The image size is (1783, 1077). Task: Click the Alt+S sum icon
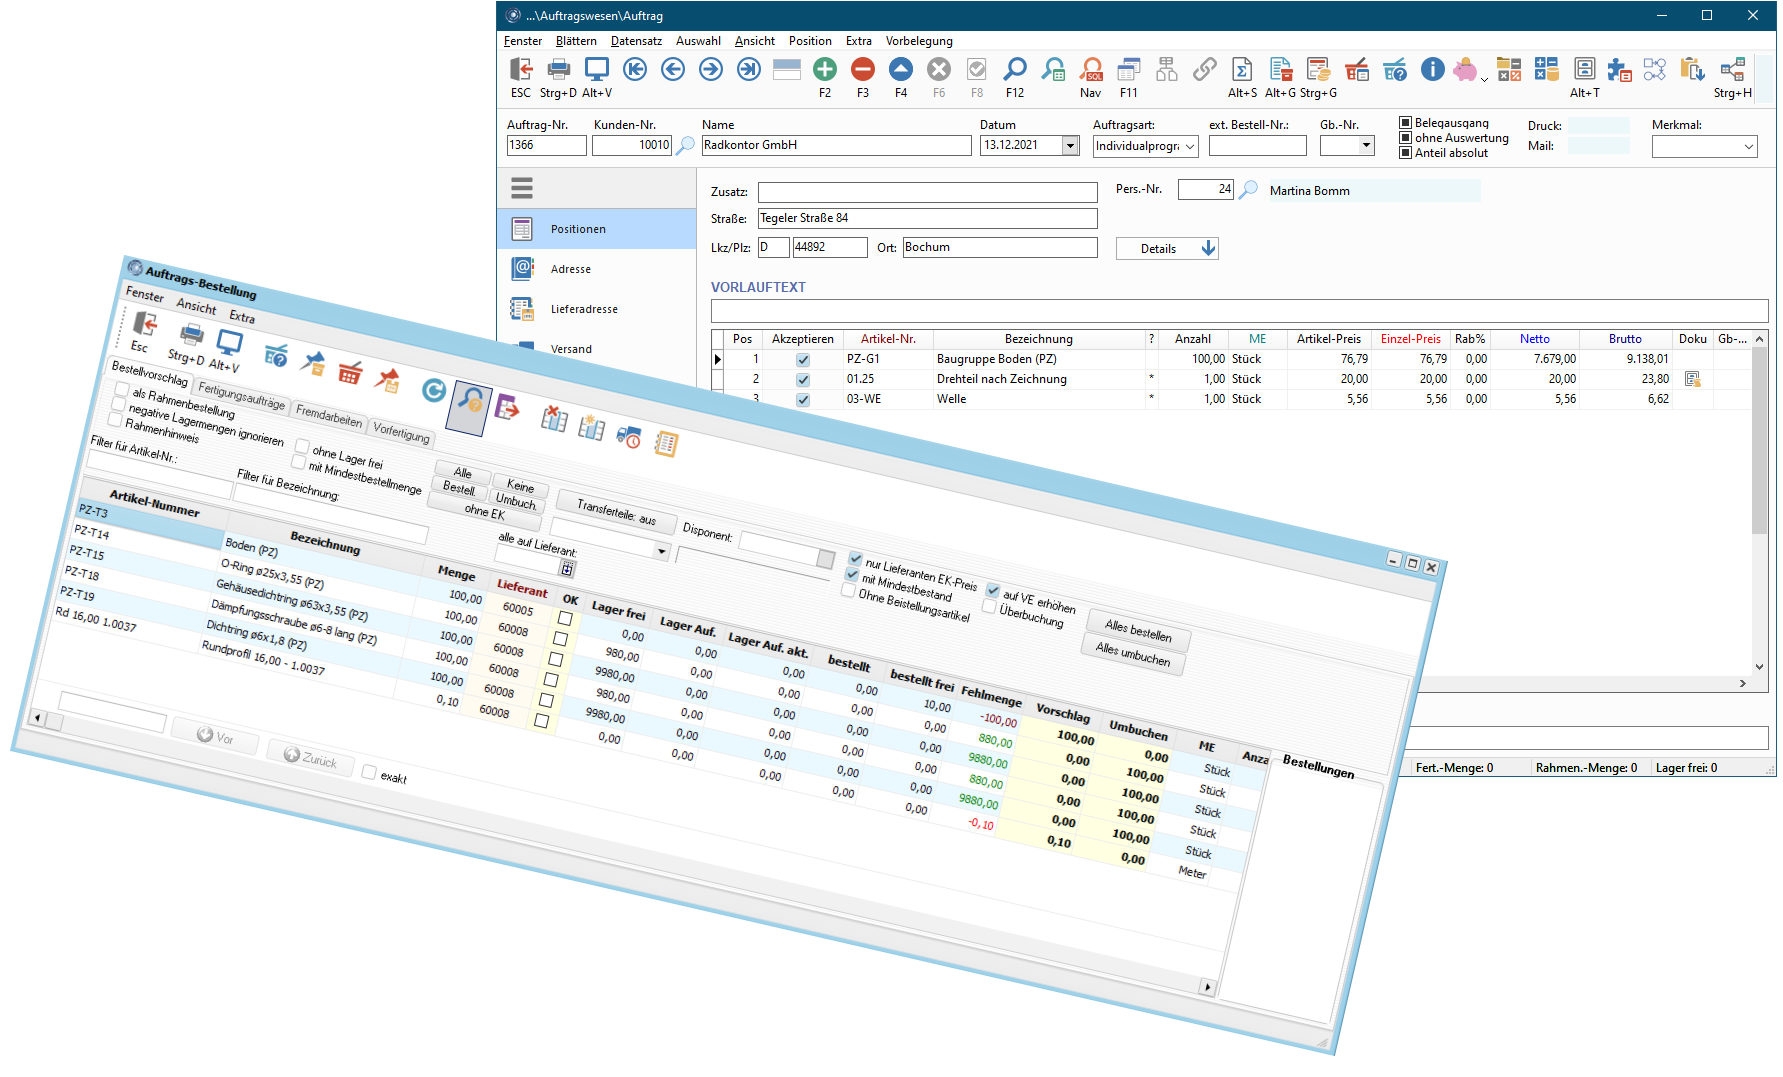coord(1243,69)
